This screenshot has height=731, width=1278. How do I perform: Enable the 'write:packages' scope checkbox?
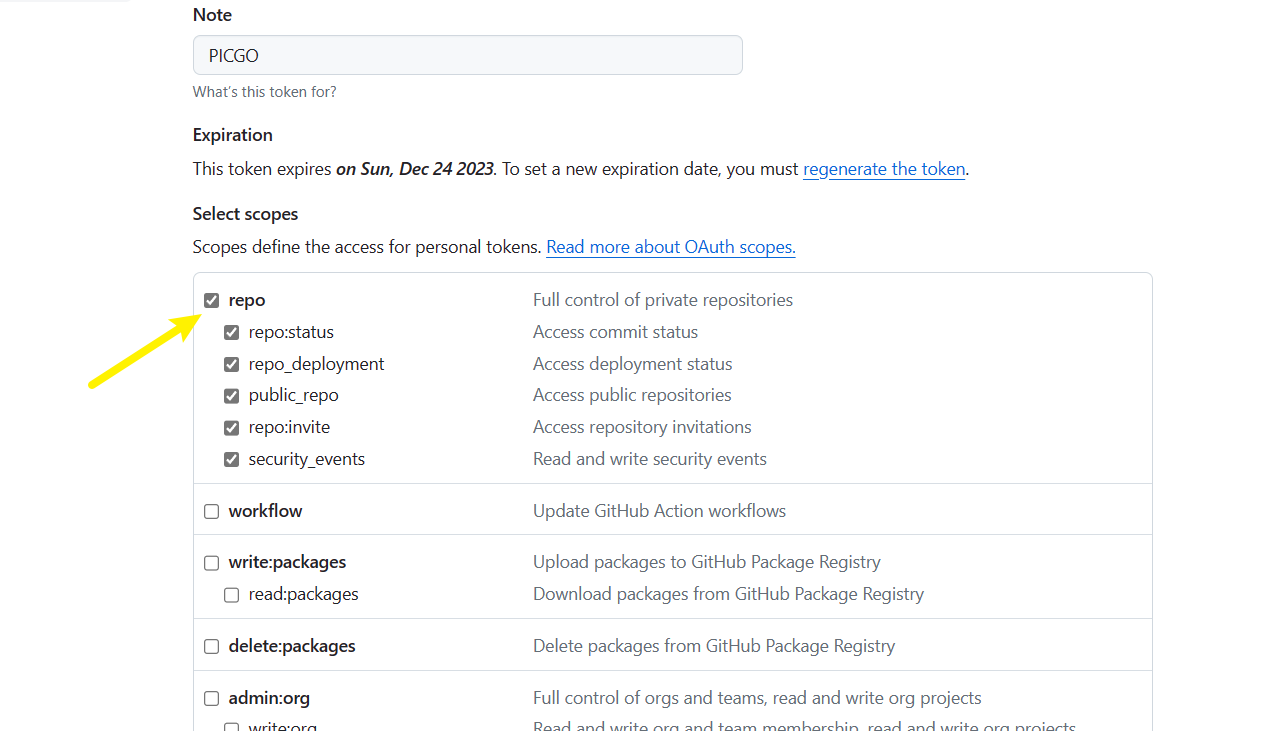point(212,563)
